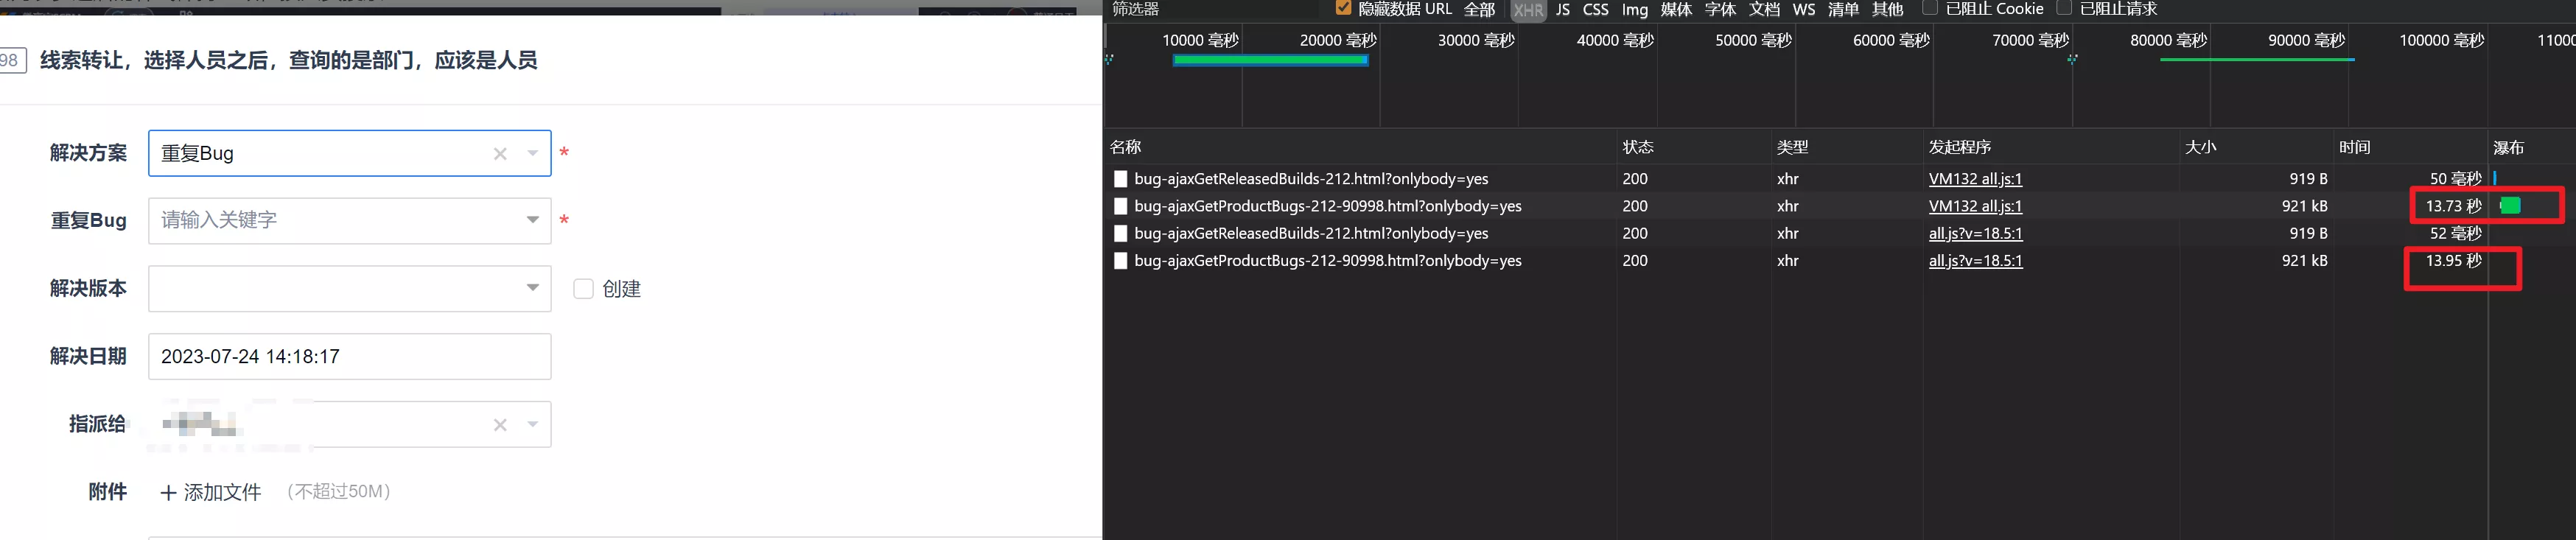The height and width of the screenshot is (540, 2576).
Task: Click file icon of the 13.95 秒 request row
Action: tap(1120, 261)
